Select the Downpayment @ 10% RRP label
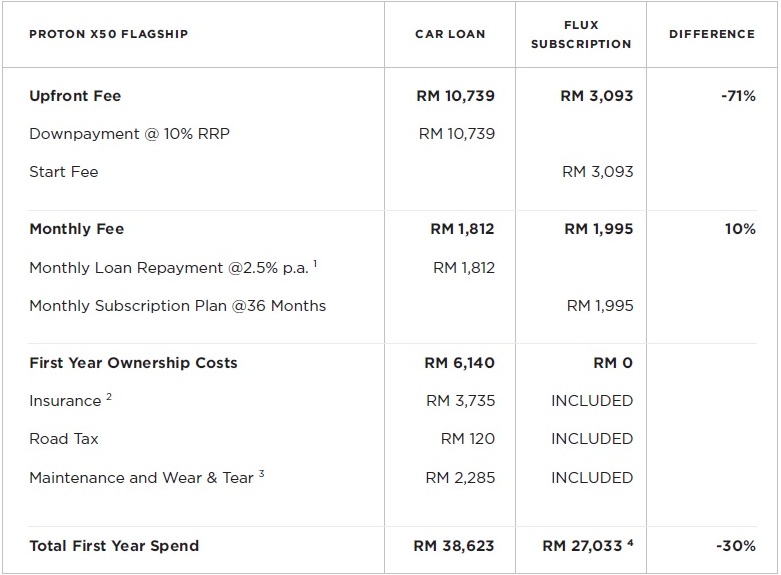Viewport: 781px width, 575px height. pyautogui.click(x=129, y=134)
